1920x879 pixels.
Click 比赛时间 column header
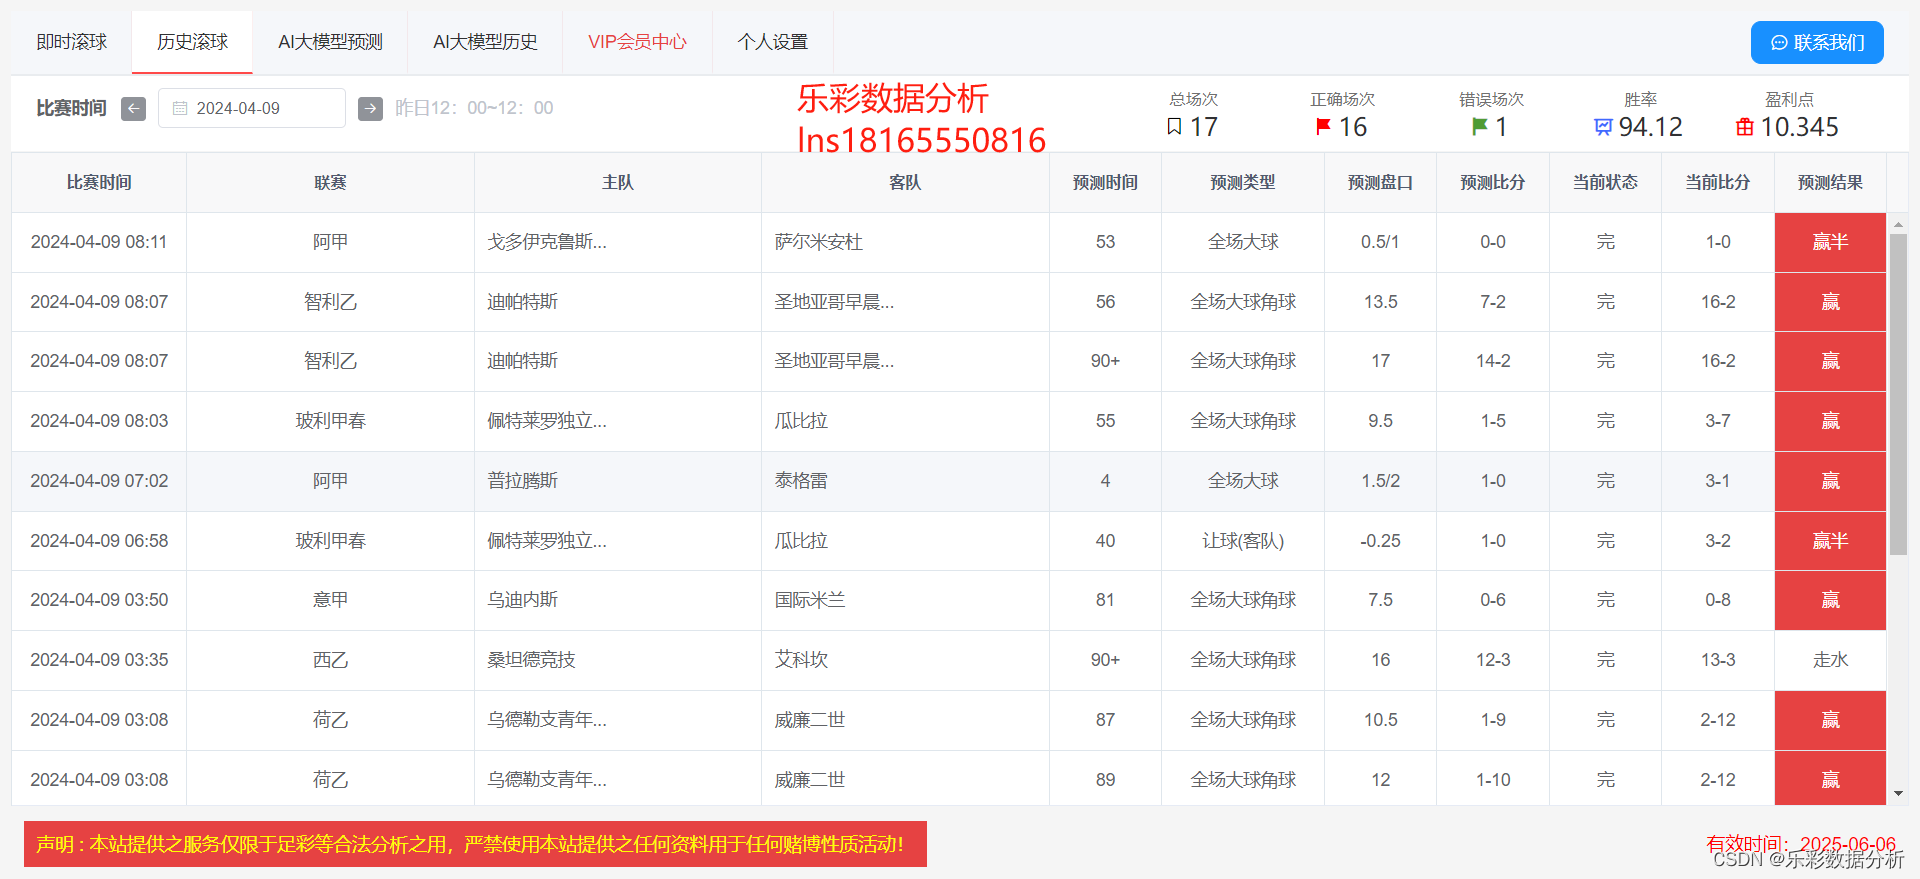[99, 182]
